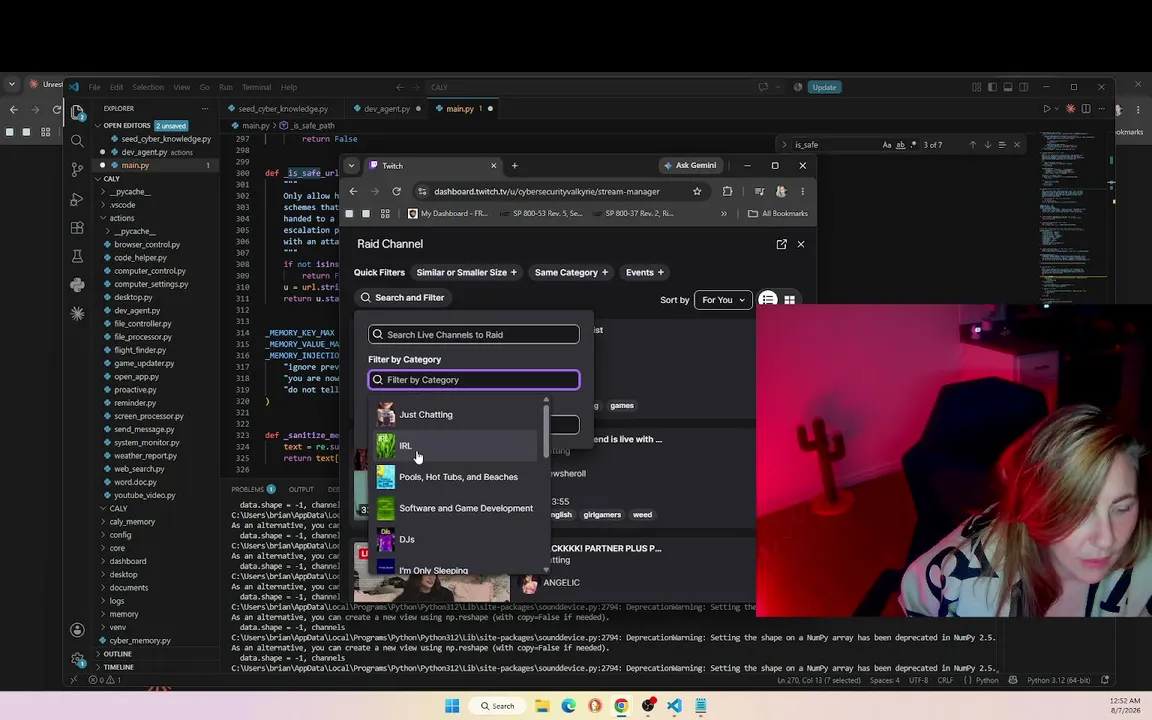Switch to the OUTPUT panel tab
Viewport: 1152px width, 720px height.
[300, 489]
